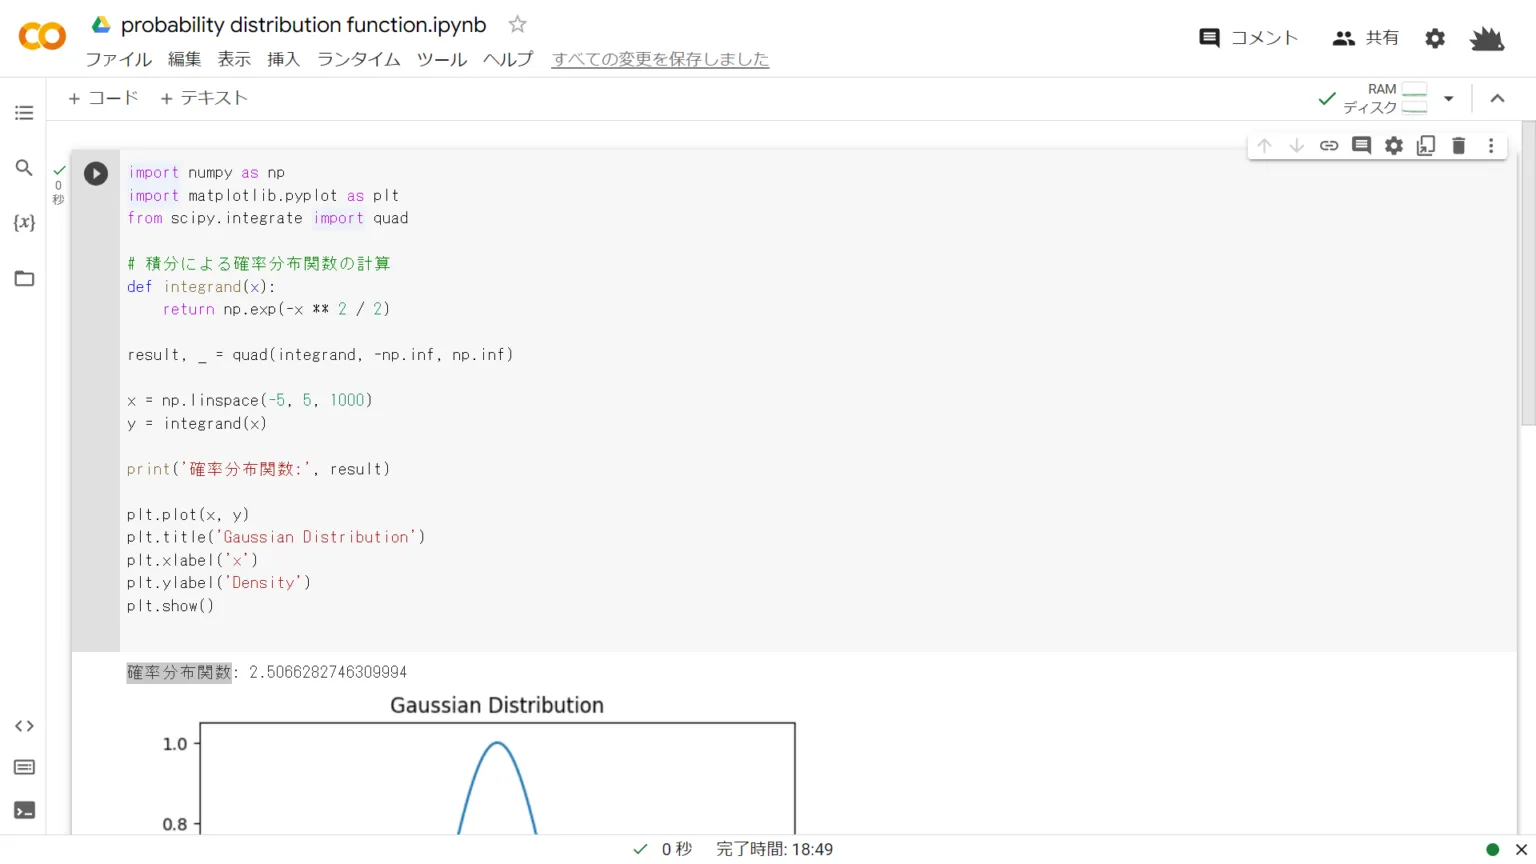Click the line import numpy as np

click(x=206, y=173)
